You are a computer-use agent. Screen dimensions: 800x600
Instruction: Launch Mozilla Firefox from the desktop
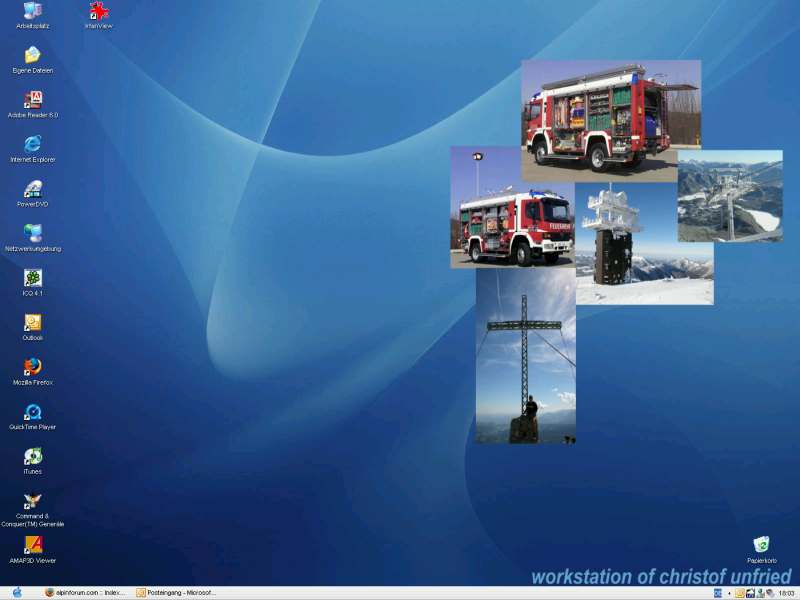[x=33, y=367]
